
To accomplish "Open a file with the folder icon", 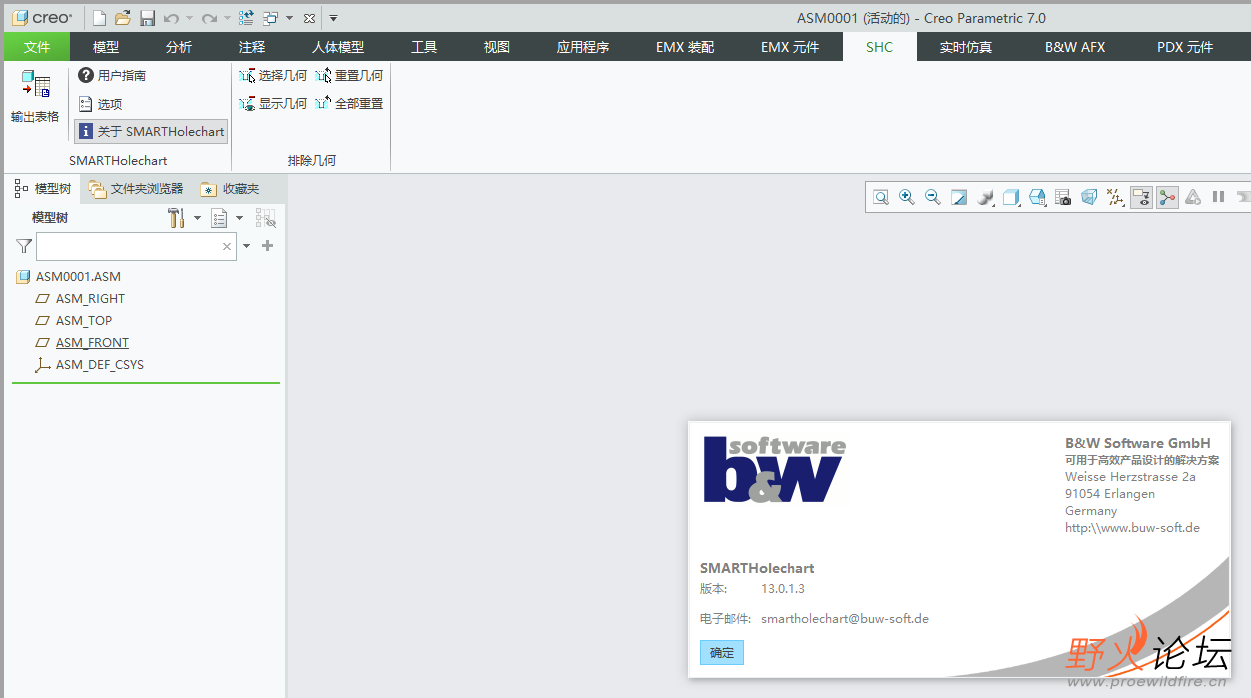I will tap(123, 18).
